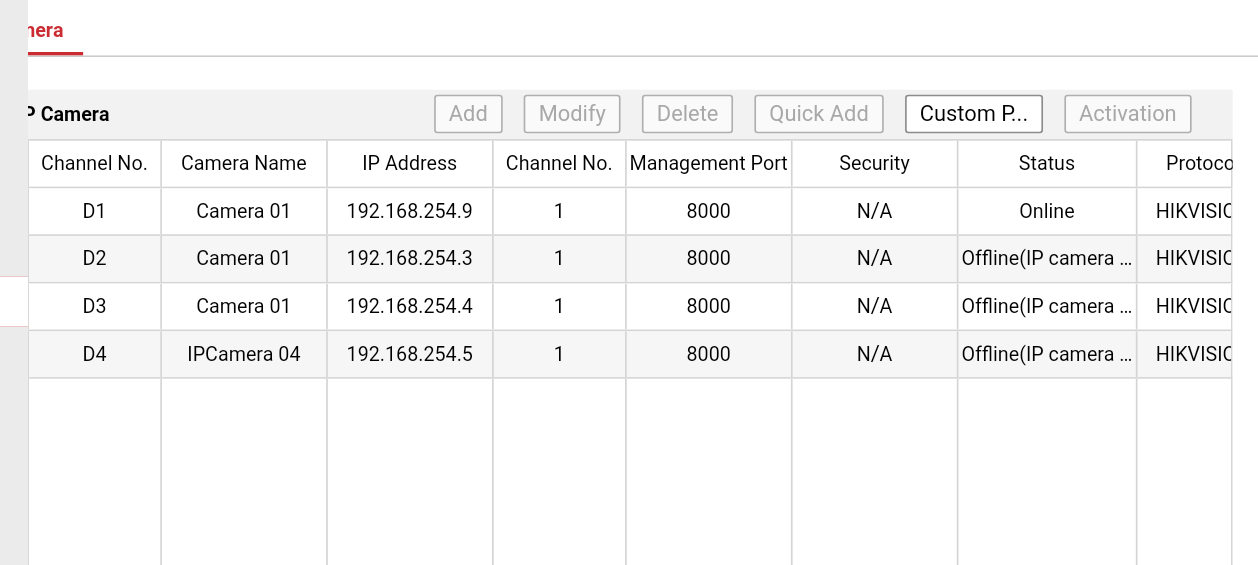Select the D1 channel row
This screenshot has width=1258, height=565.
click(94, 211)
